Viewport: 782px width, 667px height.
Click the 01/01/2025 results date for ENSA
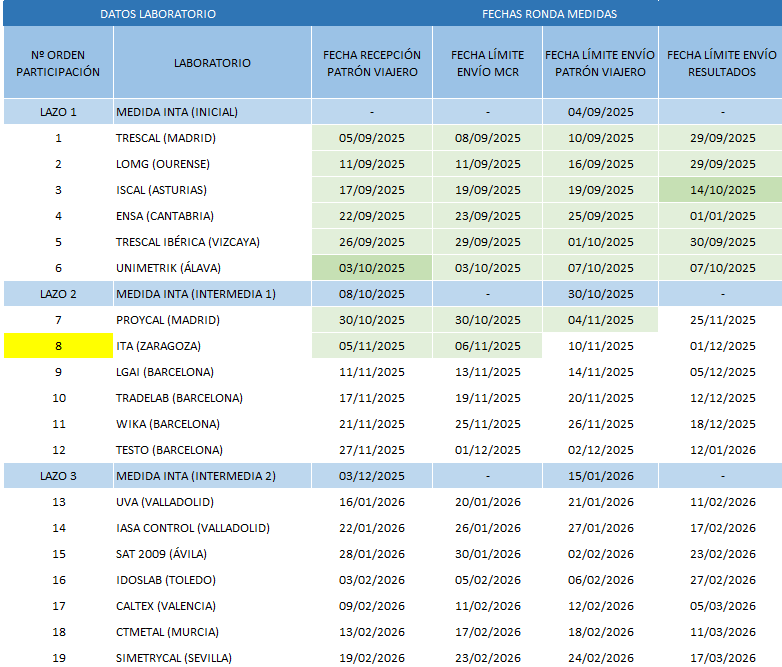(x=721, y=216)
